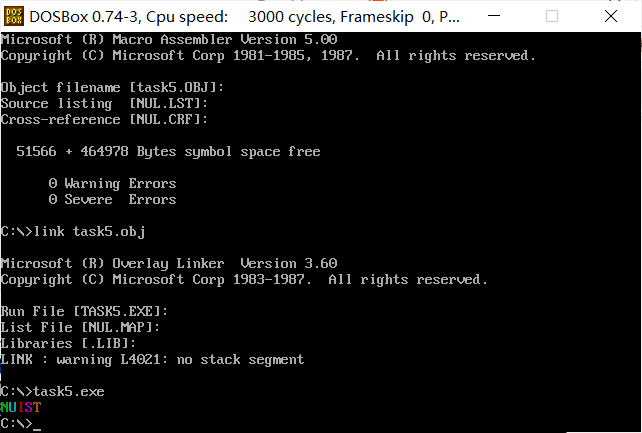Image resolution: width=642 pixels, height=433 pixels.
Task: Click the Source listing [NUL.LST] line
Action: coord(104,104)
